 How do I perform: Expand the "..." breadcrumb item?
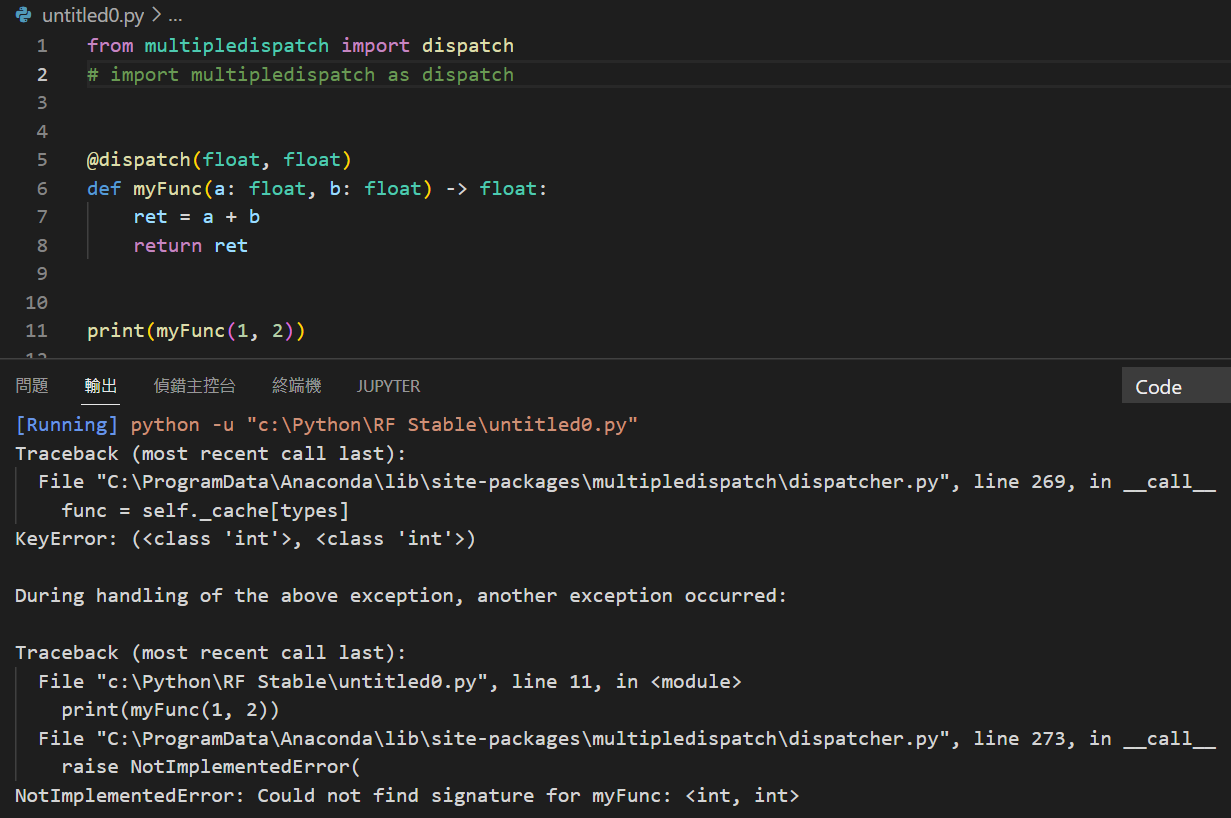pyautogui.click(x=175, y=16)
